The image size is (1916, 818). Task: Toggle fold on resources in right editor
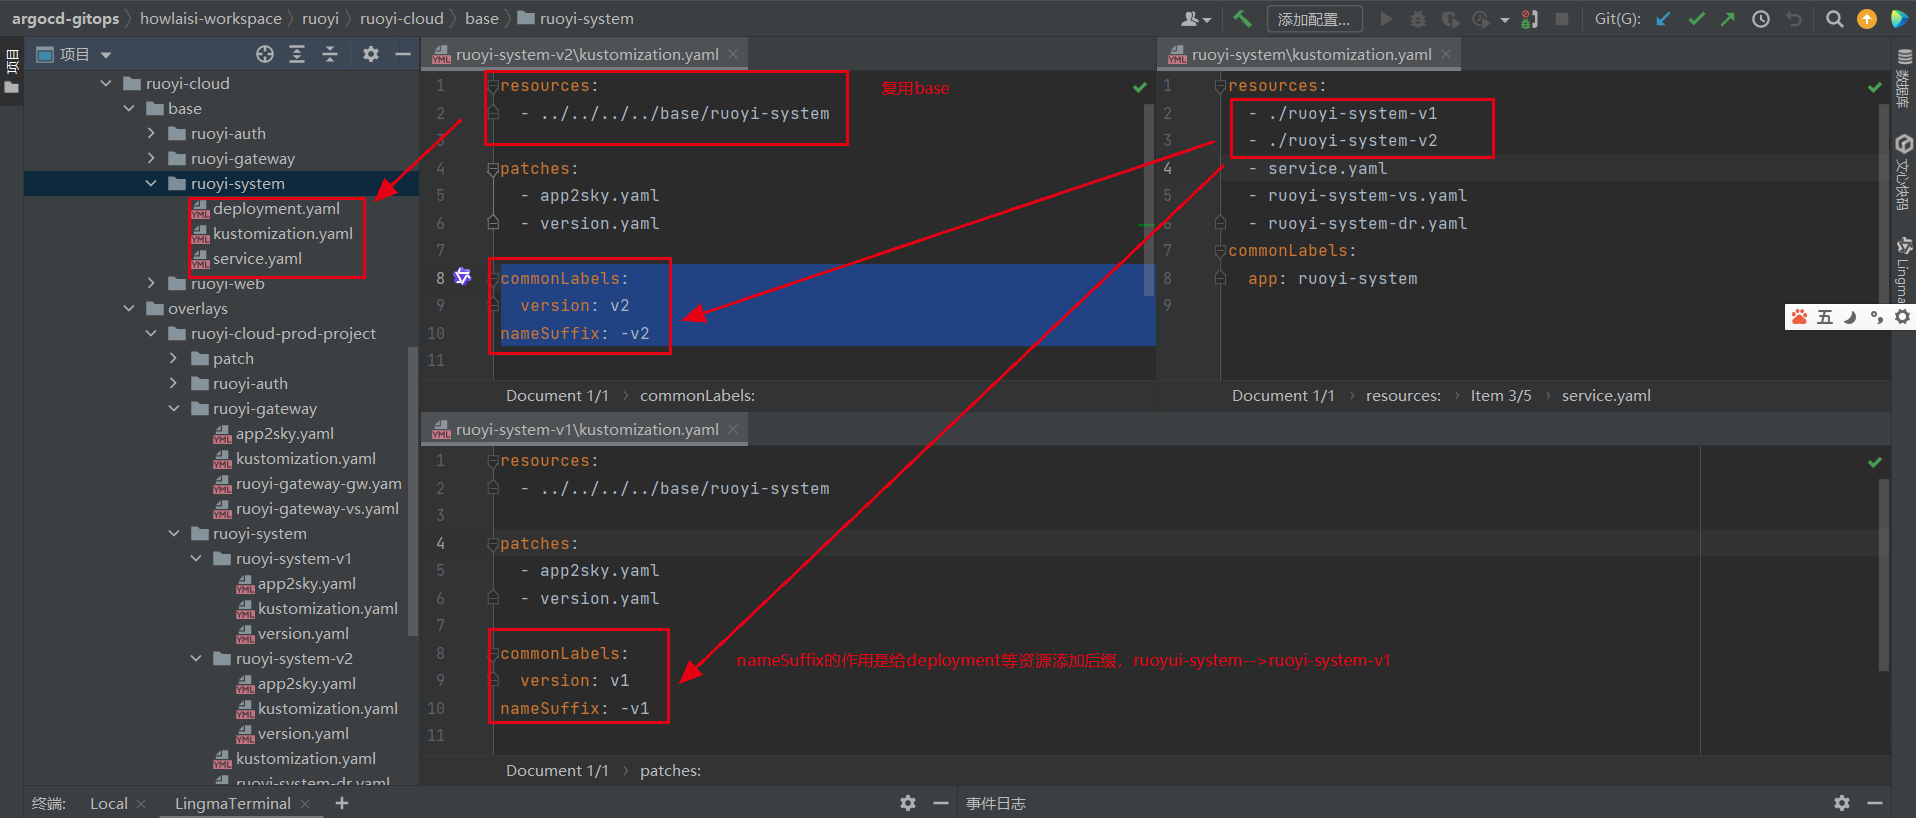pyautogui.click(x=1220, y=86)
